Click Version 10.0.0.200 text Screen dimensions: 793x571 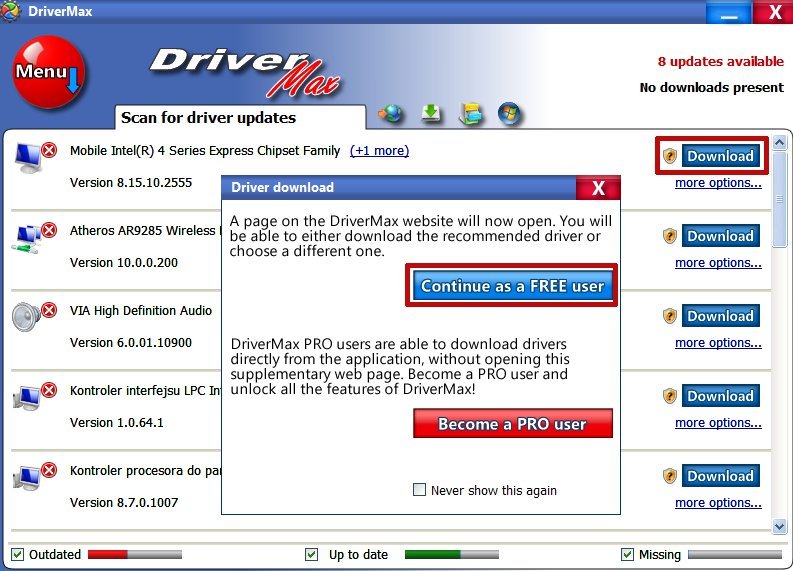click(x=124, y=262)
